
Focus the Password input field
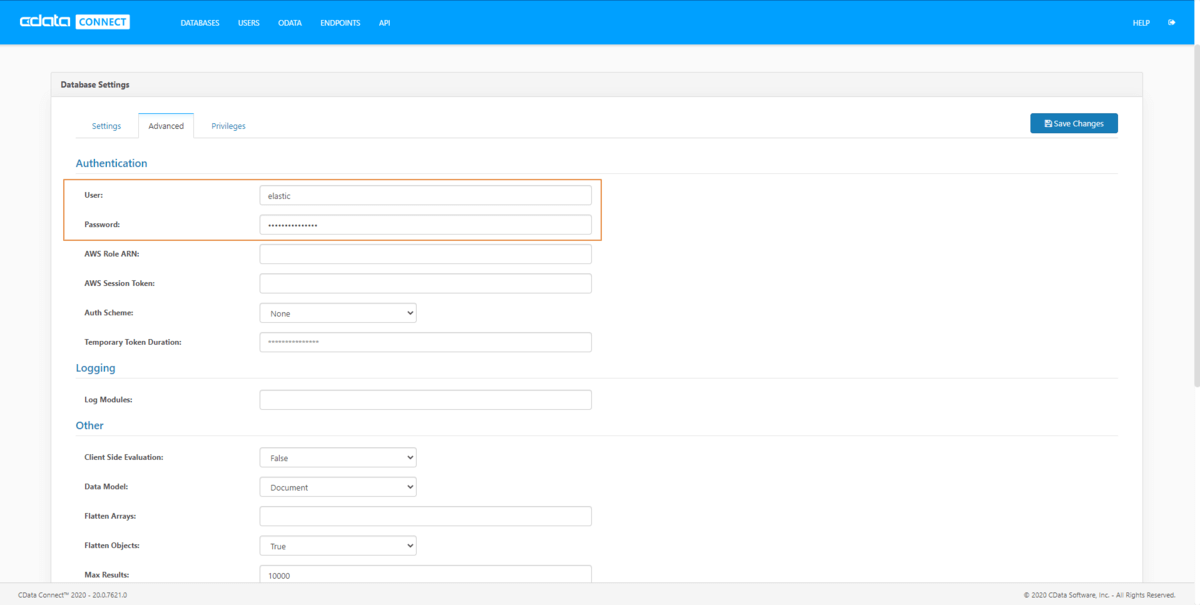425,225
